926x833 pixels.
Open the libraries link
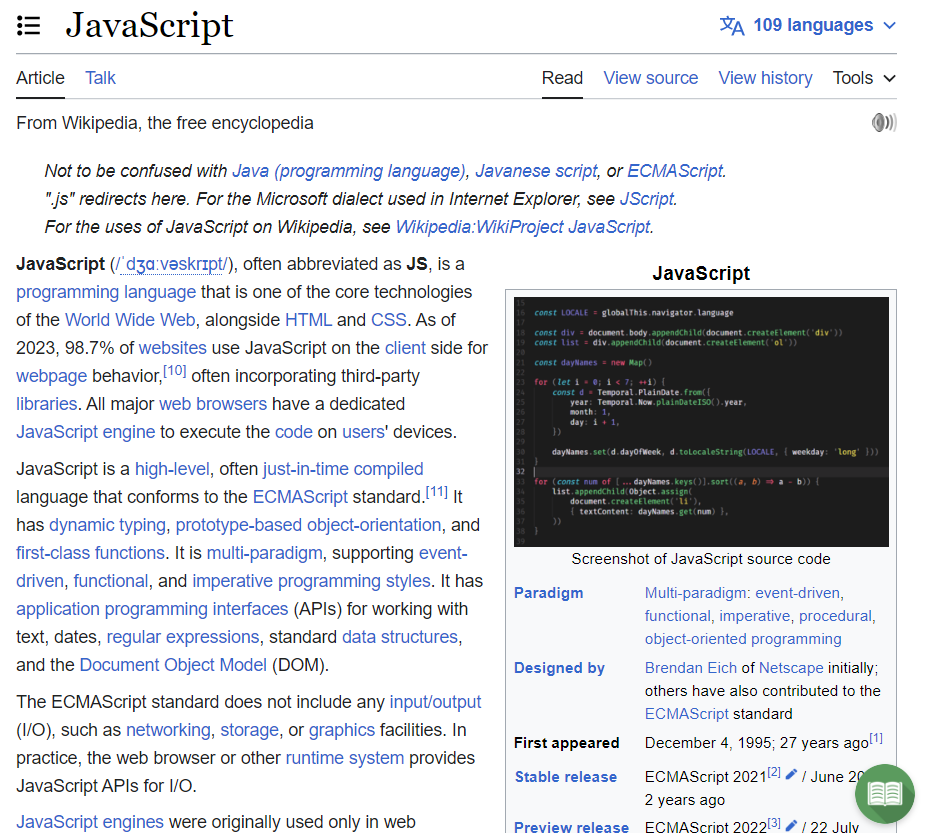point(47,404)
